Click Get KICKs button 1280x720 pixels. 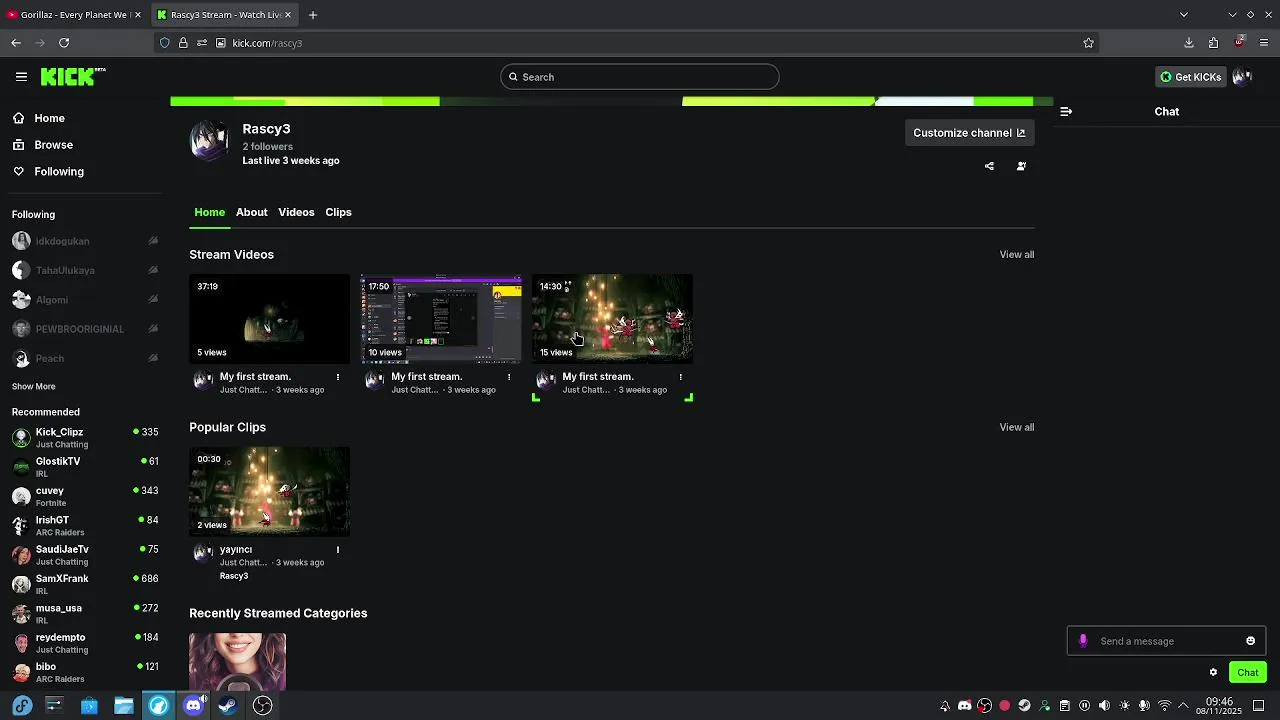(1190, 77)
